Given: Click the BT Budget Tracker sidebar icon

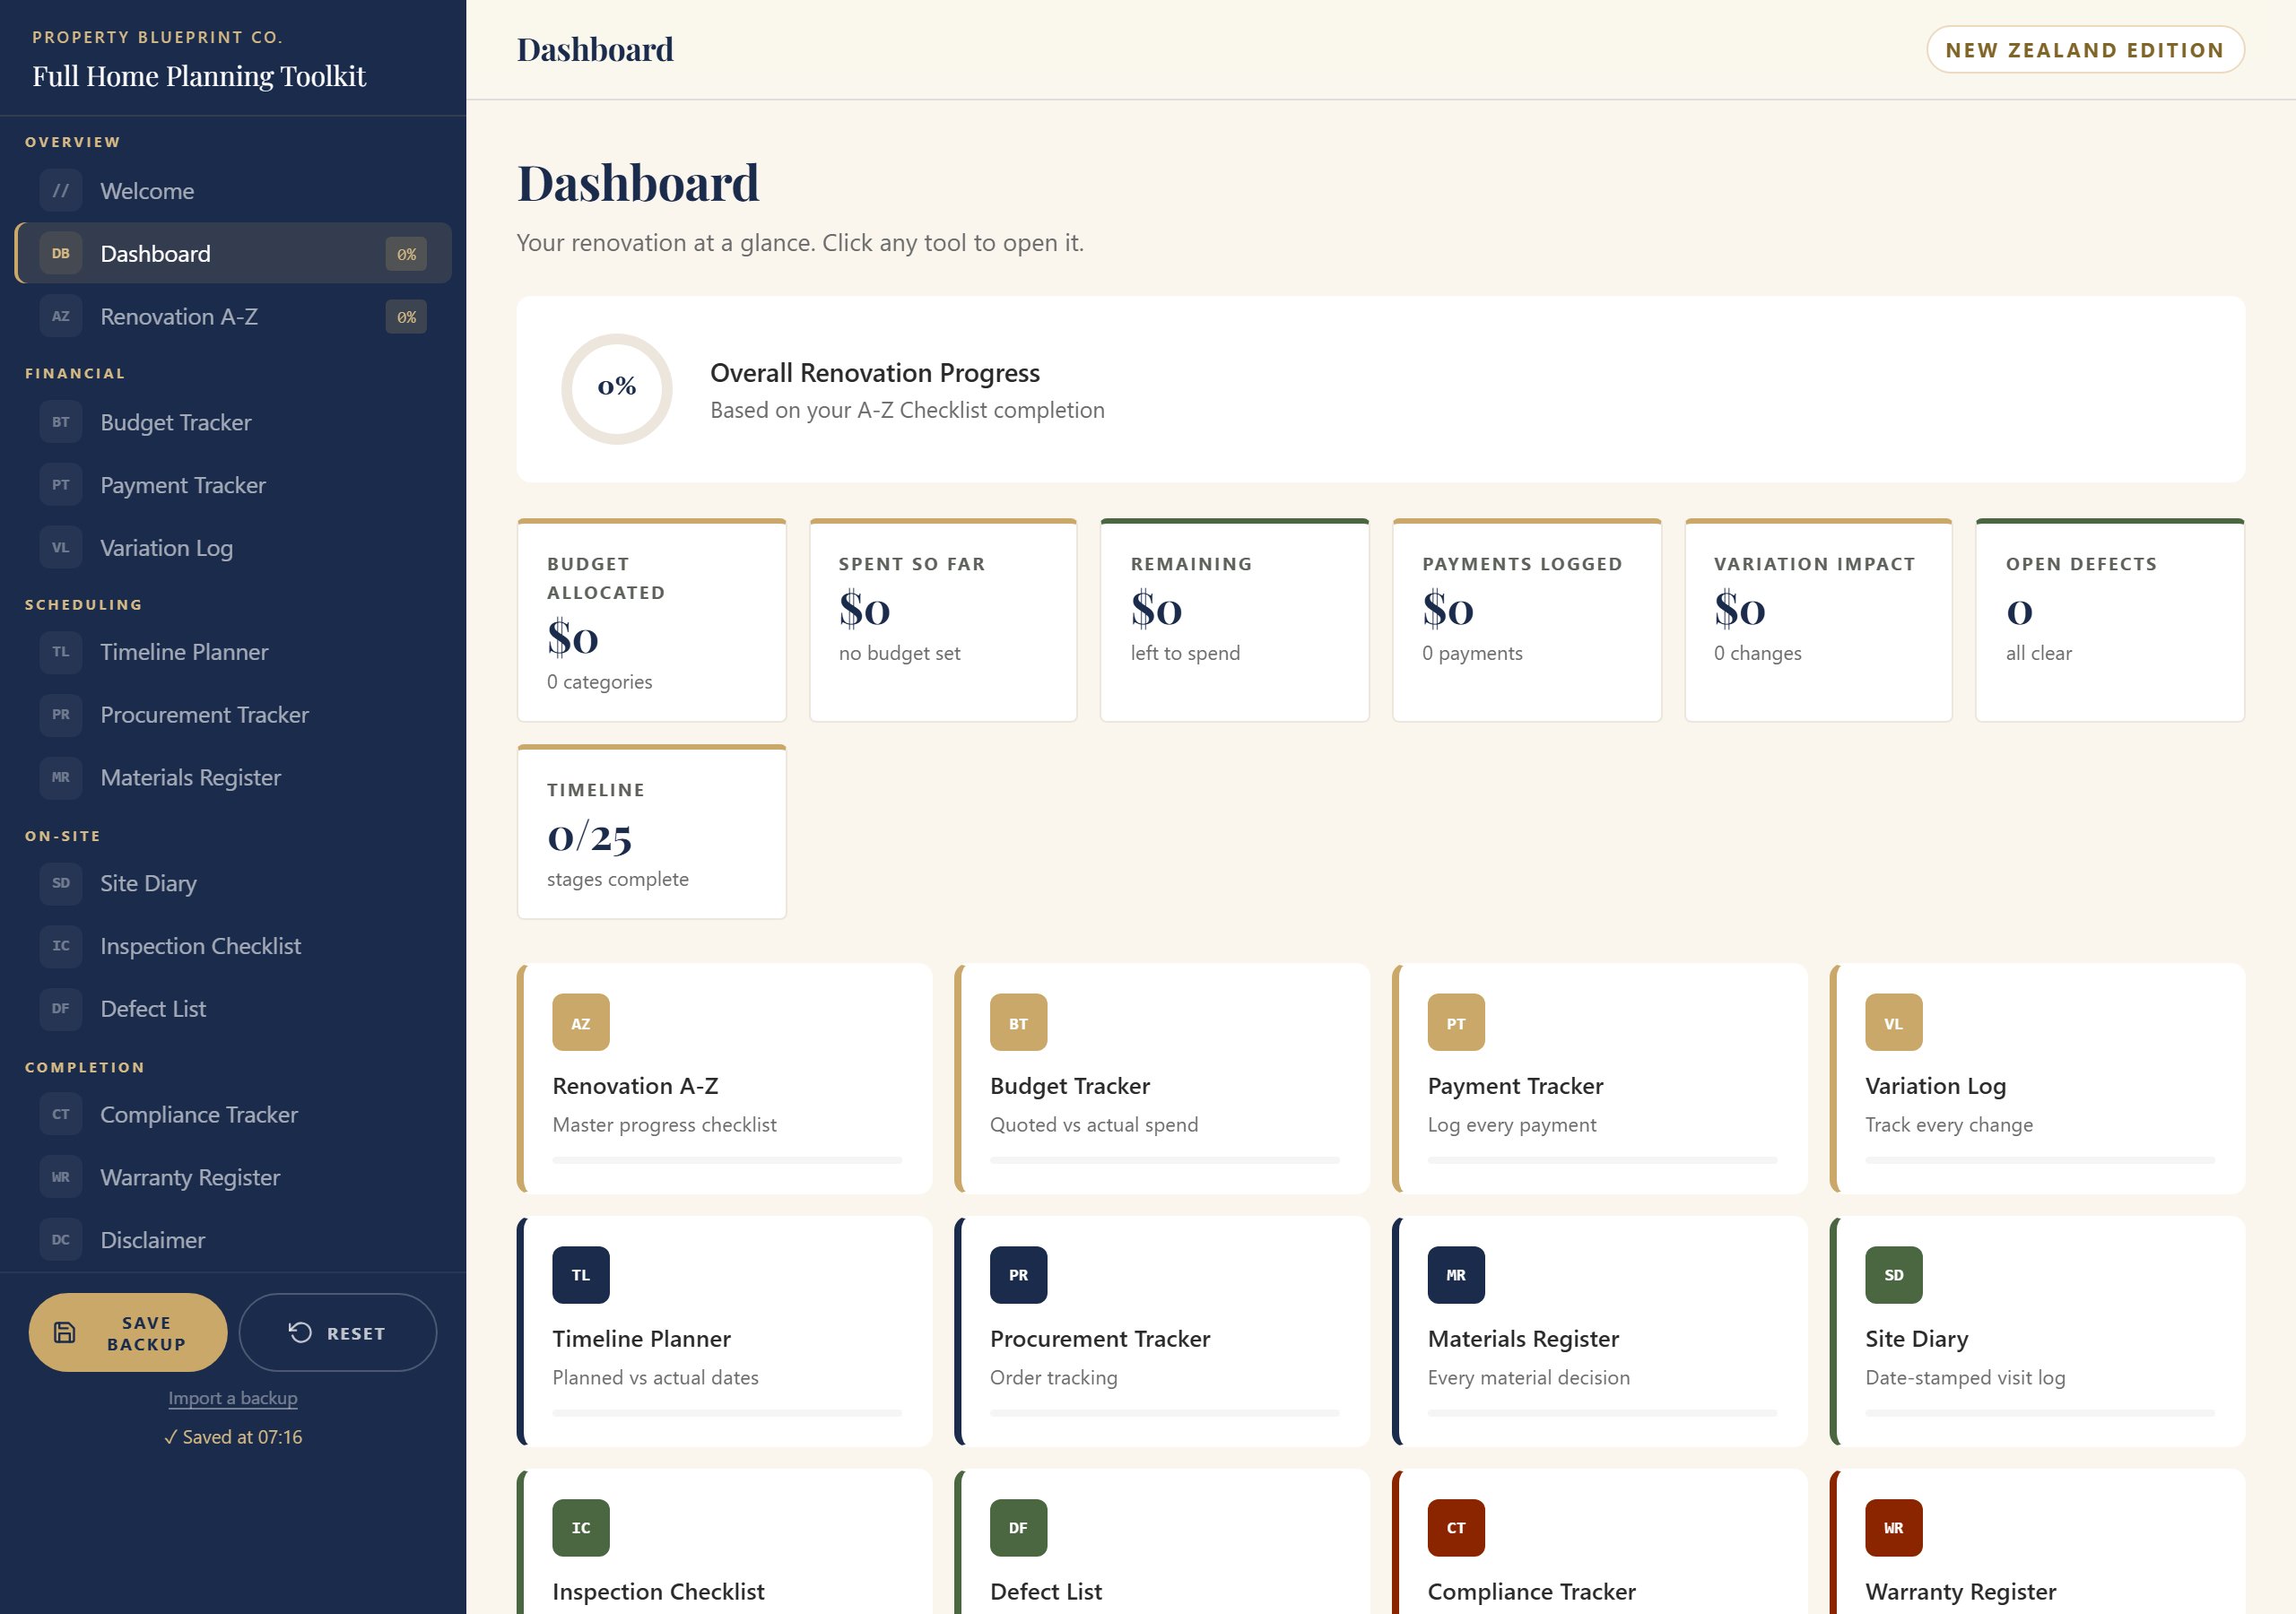Looking at the screenshot, I should tap(61, 423).
